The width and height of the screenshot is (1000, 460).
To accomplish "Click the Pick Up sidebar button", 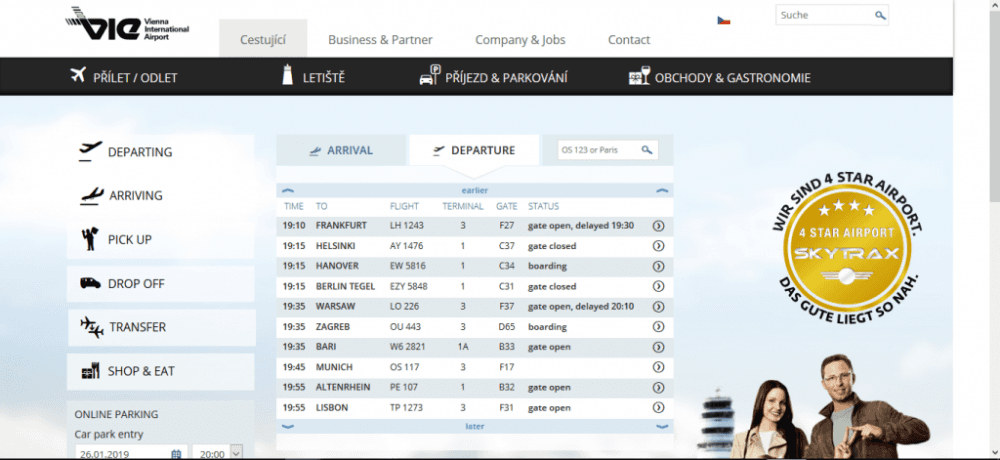I will point(161,240).
